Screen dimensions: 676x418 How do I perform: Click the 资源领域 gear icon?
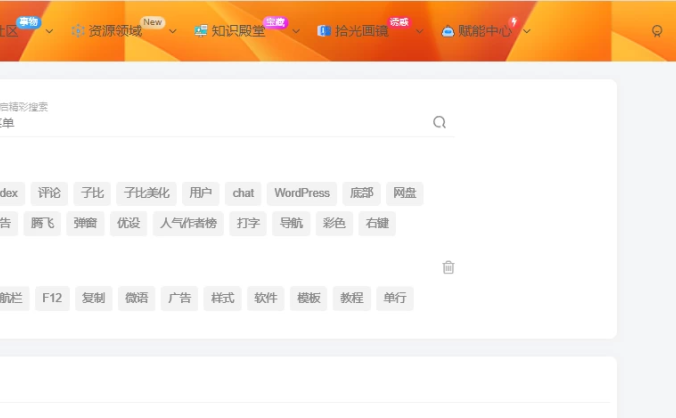pyautogui.click(x=78, y=31)
